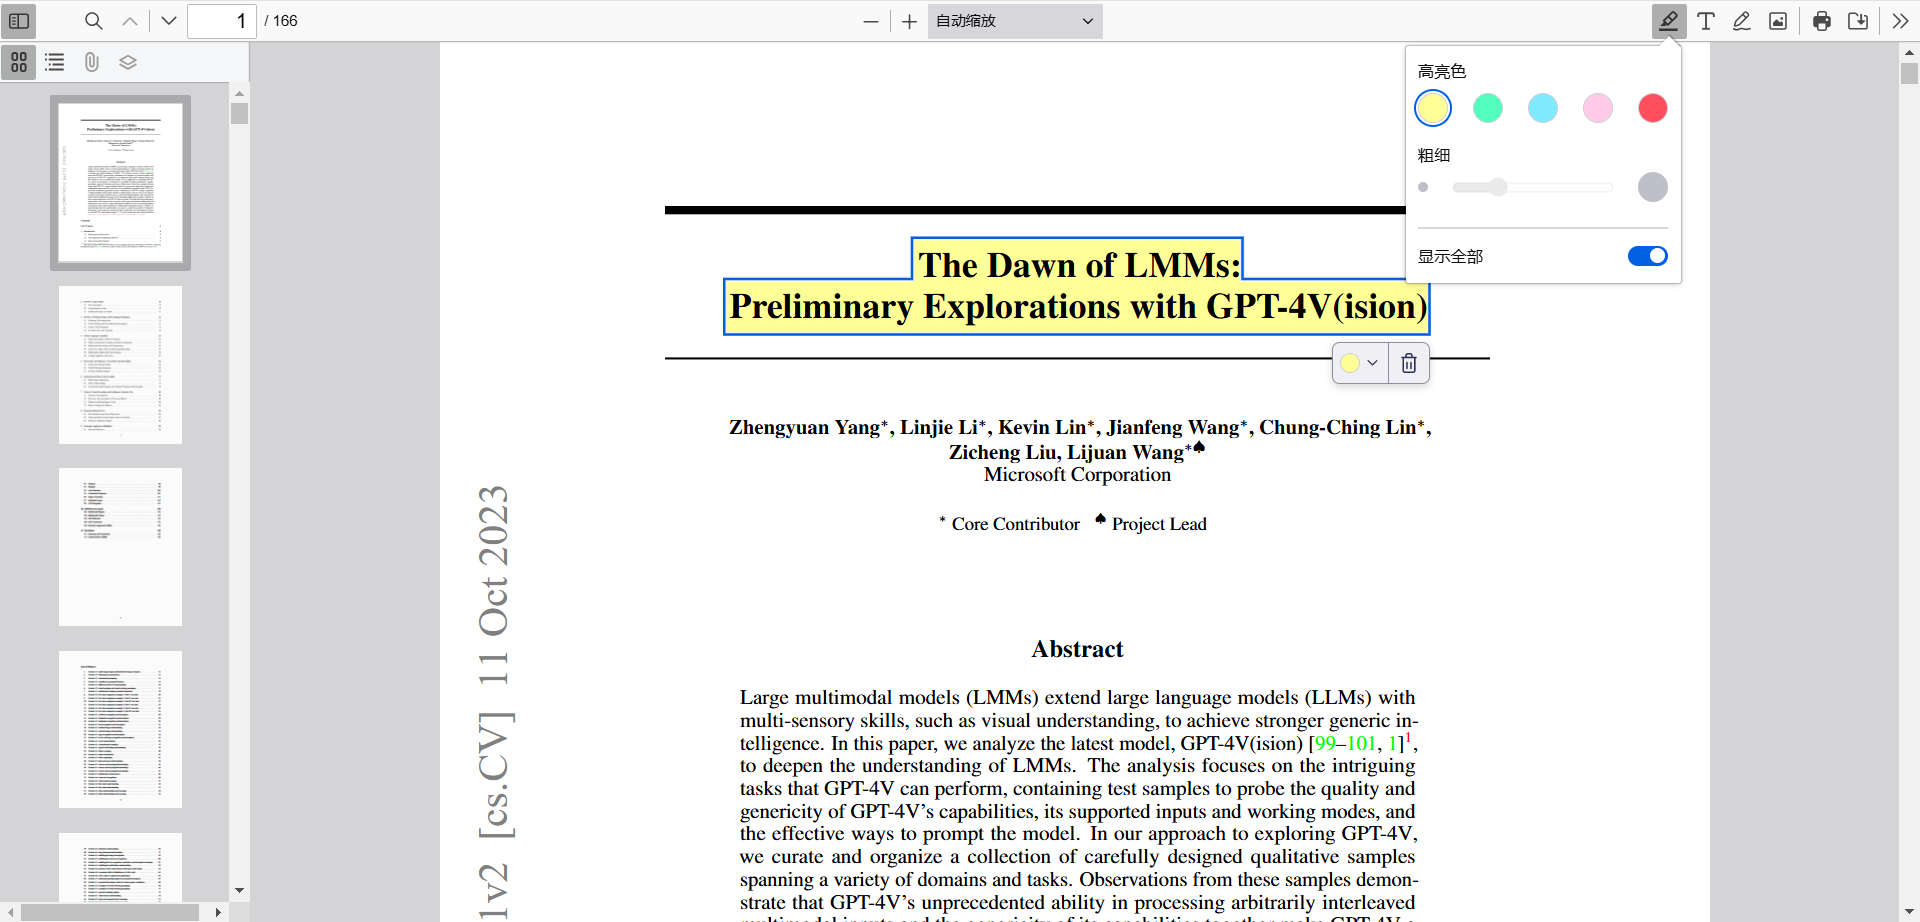Click the 'Core Contributor' label
Image resolution: width=1920 pixels, height=922 pixels.
tap(1015, 524)
